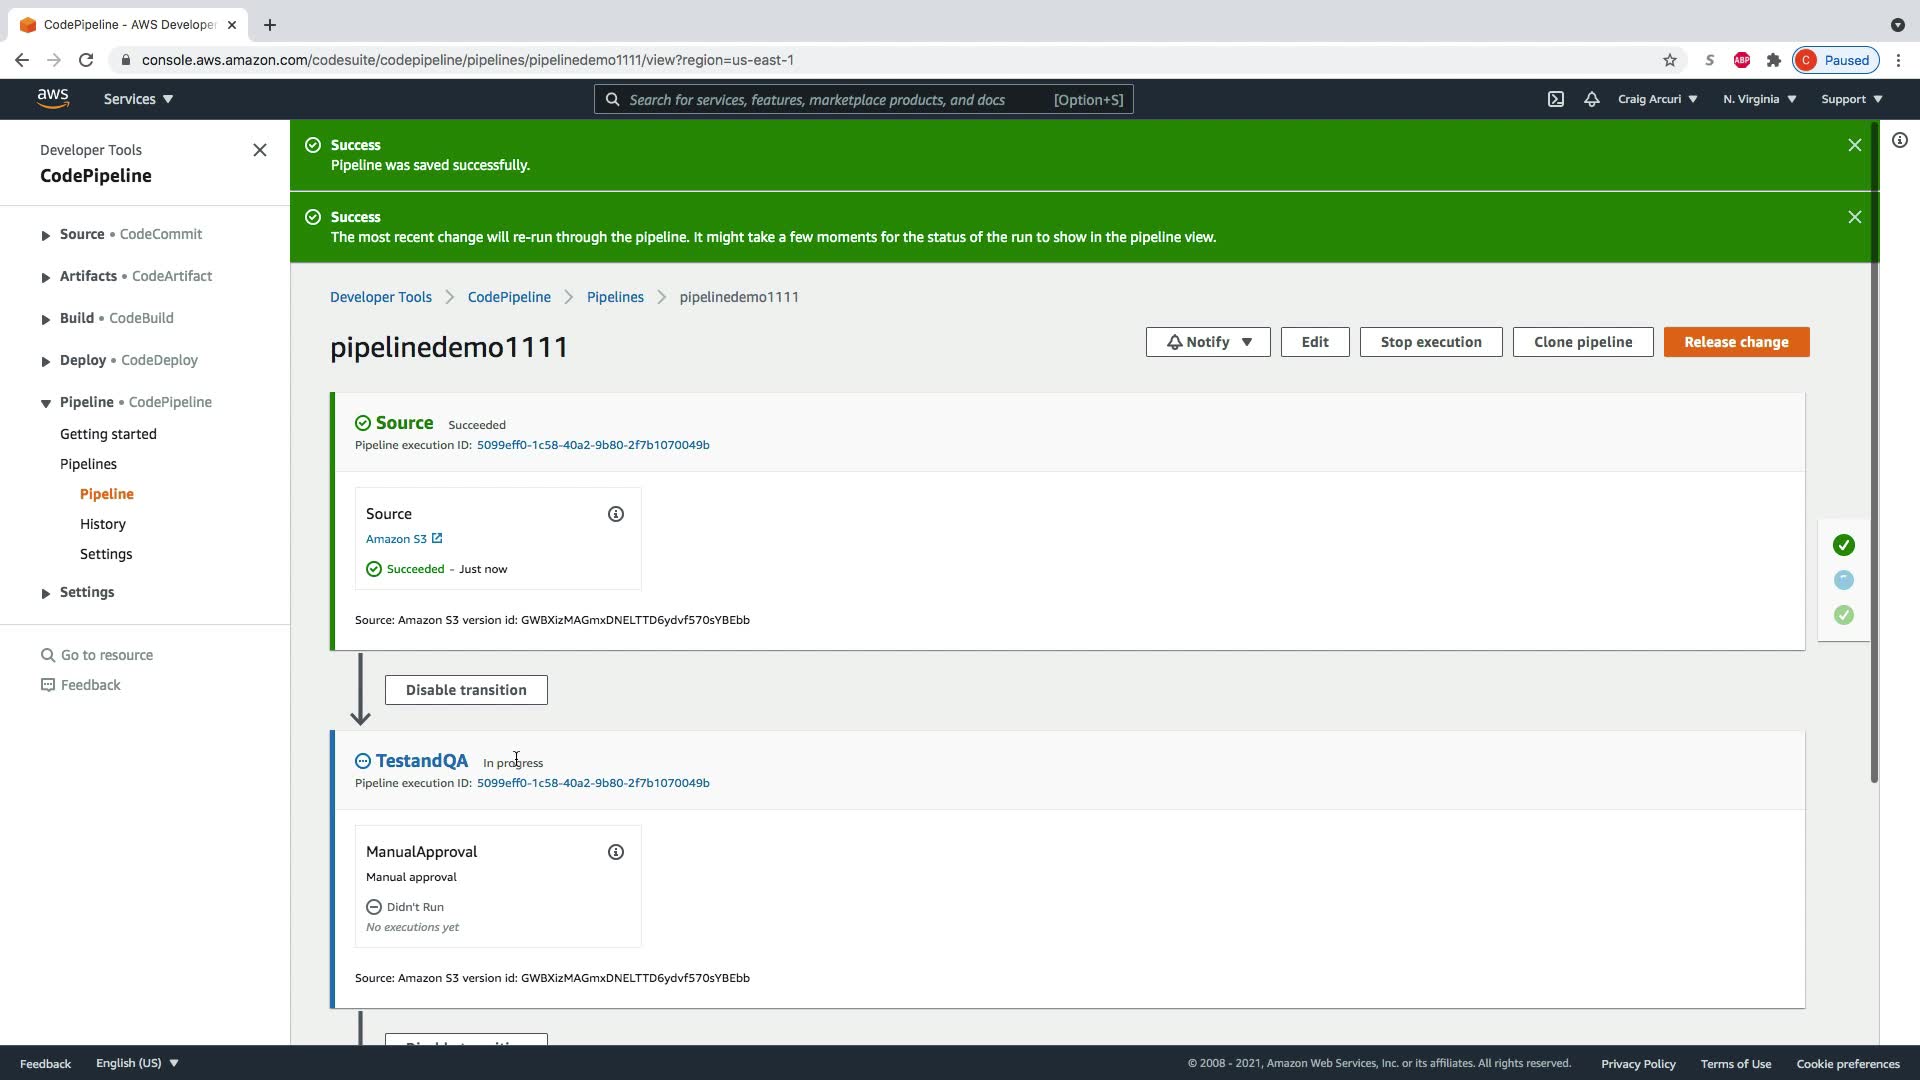
Task: Click the notifications bell icon
Action: pos(1591,99)
